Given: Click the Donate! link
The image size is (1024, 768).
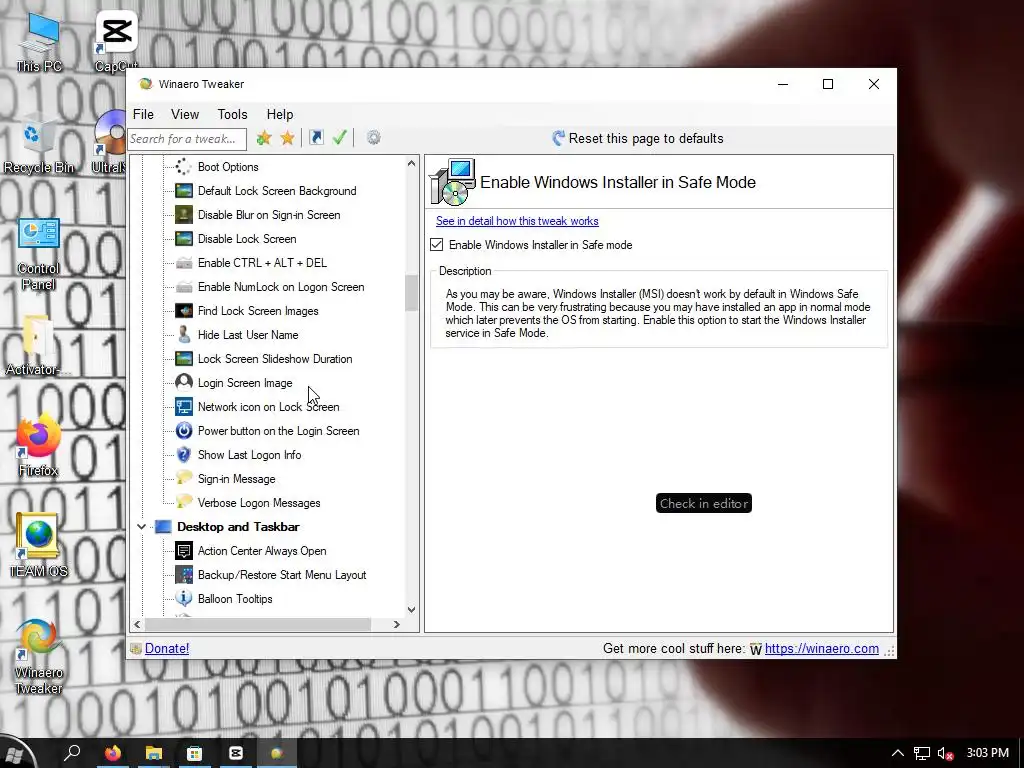Looking at the screenshot, I should coord(167,648).
